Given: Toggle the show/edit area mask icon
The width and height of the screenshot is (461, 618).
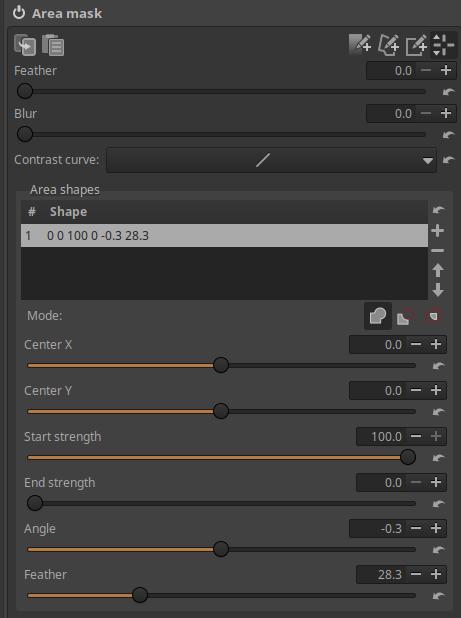Looking at the screenshot, I should click(x=443, y=44).
